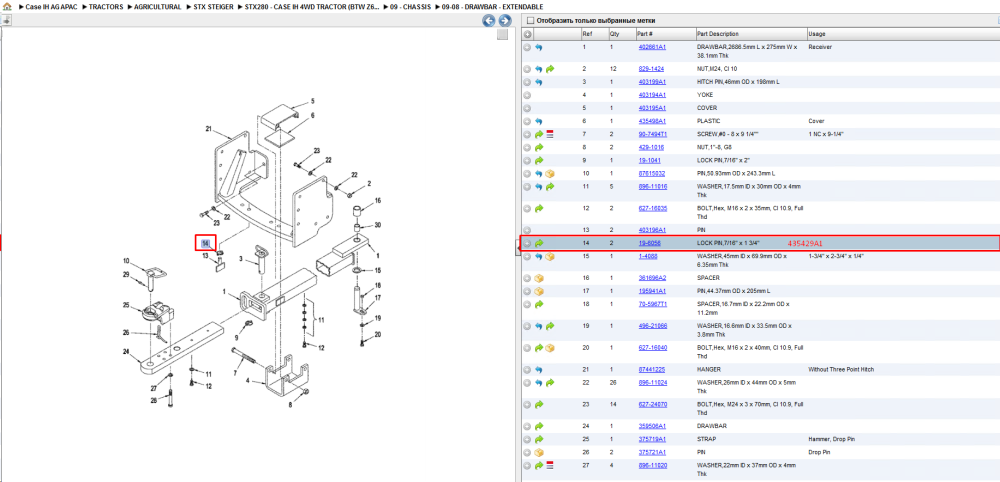This screenshot has width=1000, height=482.
Task: Click package box icon in row 10 PIN
Action: [x=550, y=173]
